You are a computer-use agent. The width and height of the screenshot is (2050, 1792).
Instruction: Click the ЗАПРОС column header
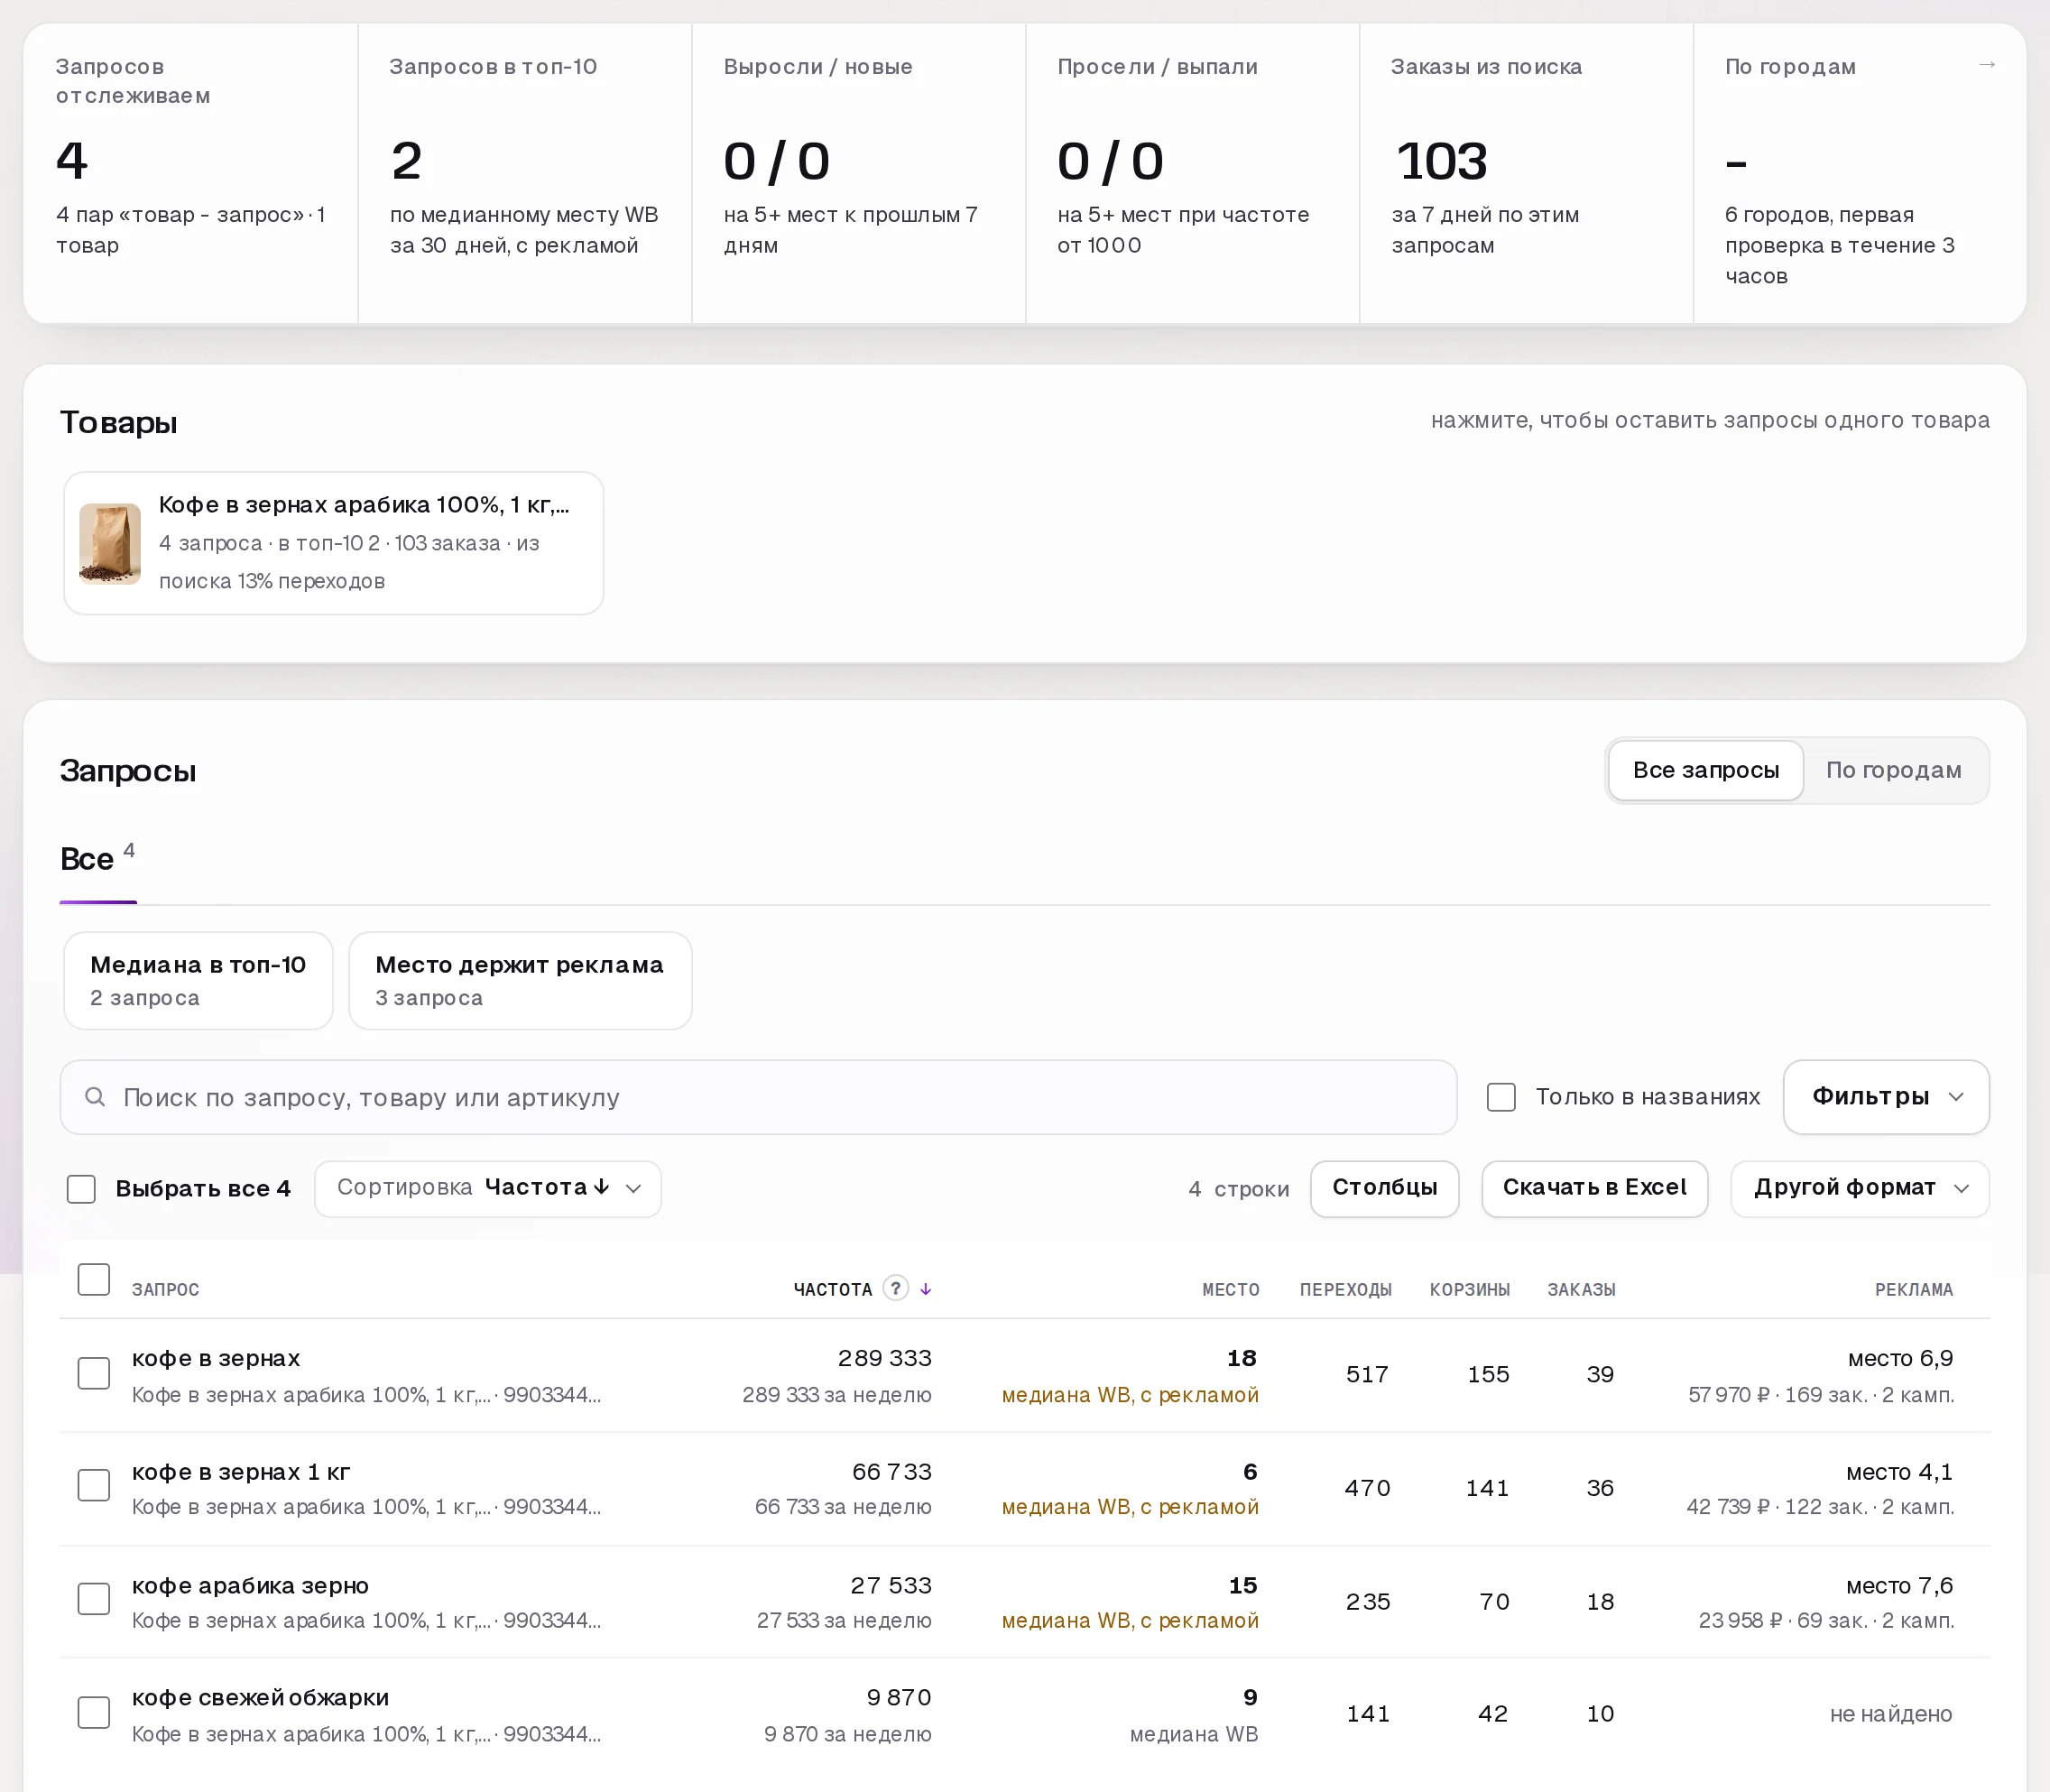click(166, 1289)
